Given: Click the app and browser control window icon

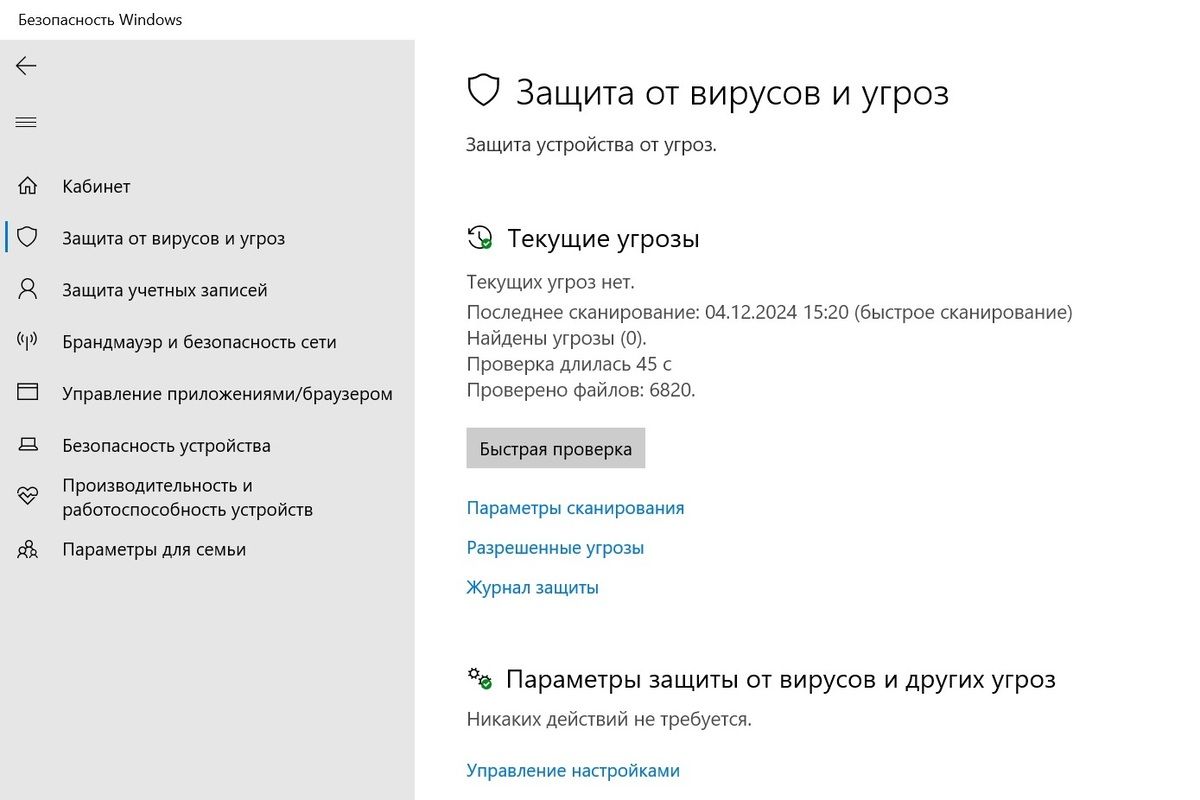Looking at the screenshot, I should 28,394.
